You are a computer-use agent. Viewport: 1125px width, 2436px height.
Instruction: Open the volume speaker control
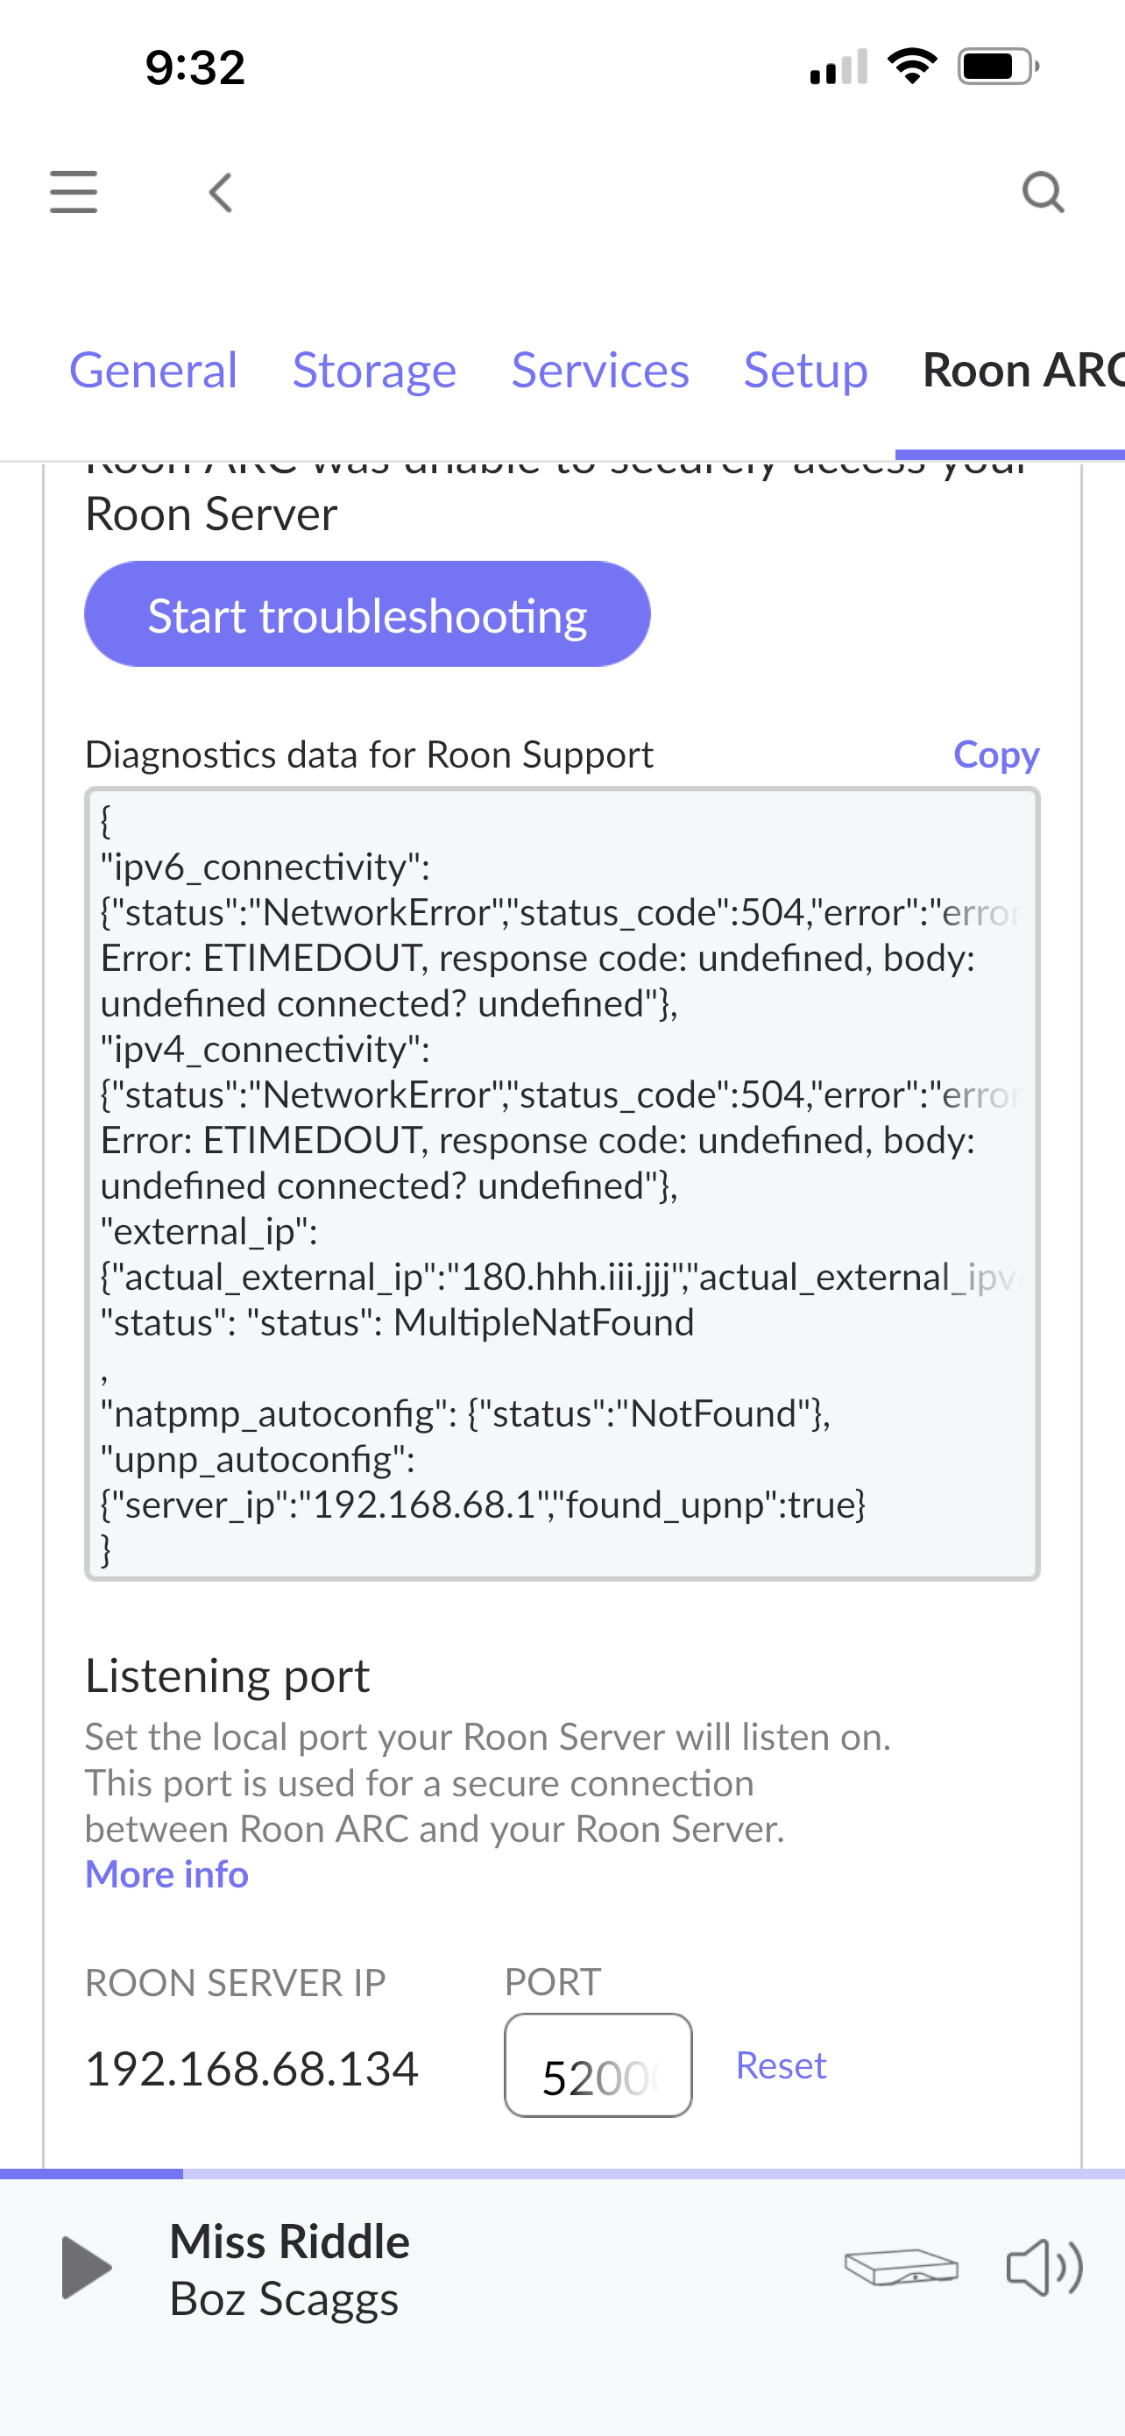pos(1044,2266)
